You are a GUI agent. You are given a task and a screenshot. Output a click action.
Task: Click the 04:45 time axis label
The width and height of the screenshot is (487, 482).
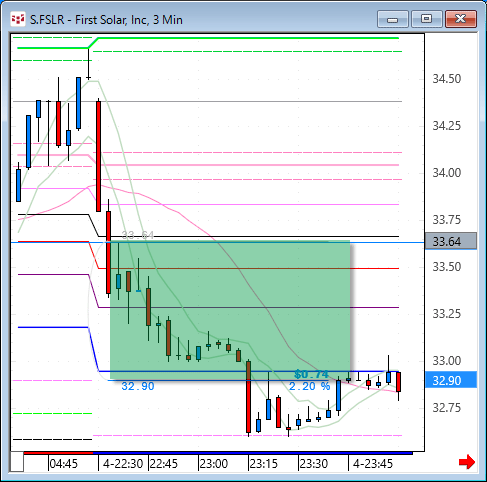click(63, 464)
